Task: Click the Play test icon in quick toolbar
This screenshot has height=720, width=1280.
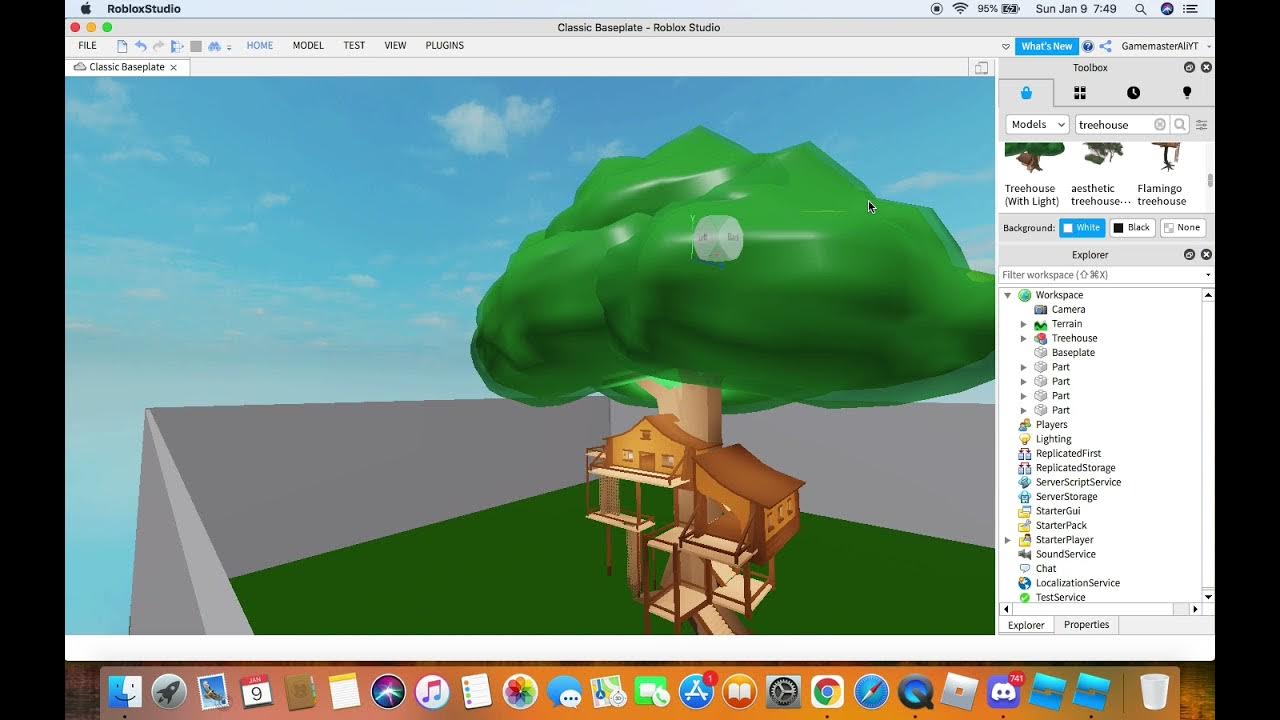Action: 177,46
